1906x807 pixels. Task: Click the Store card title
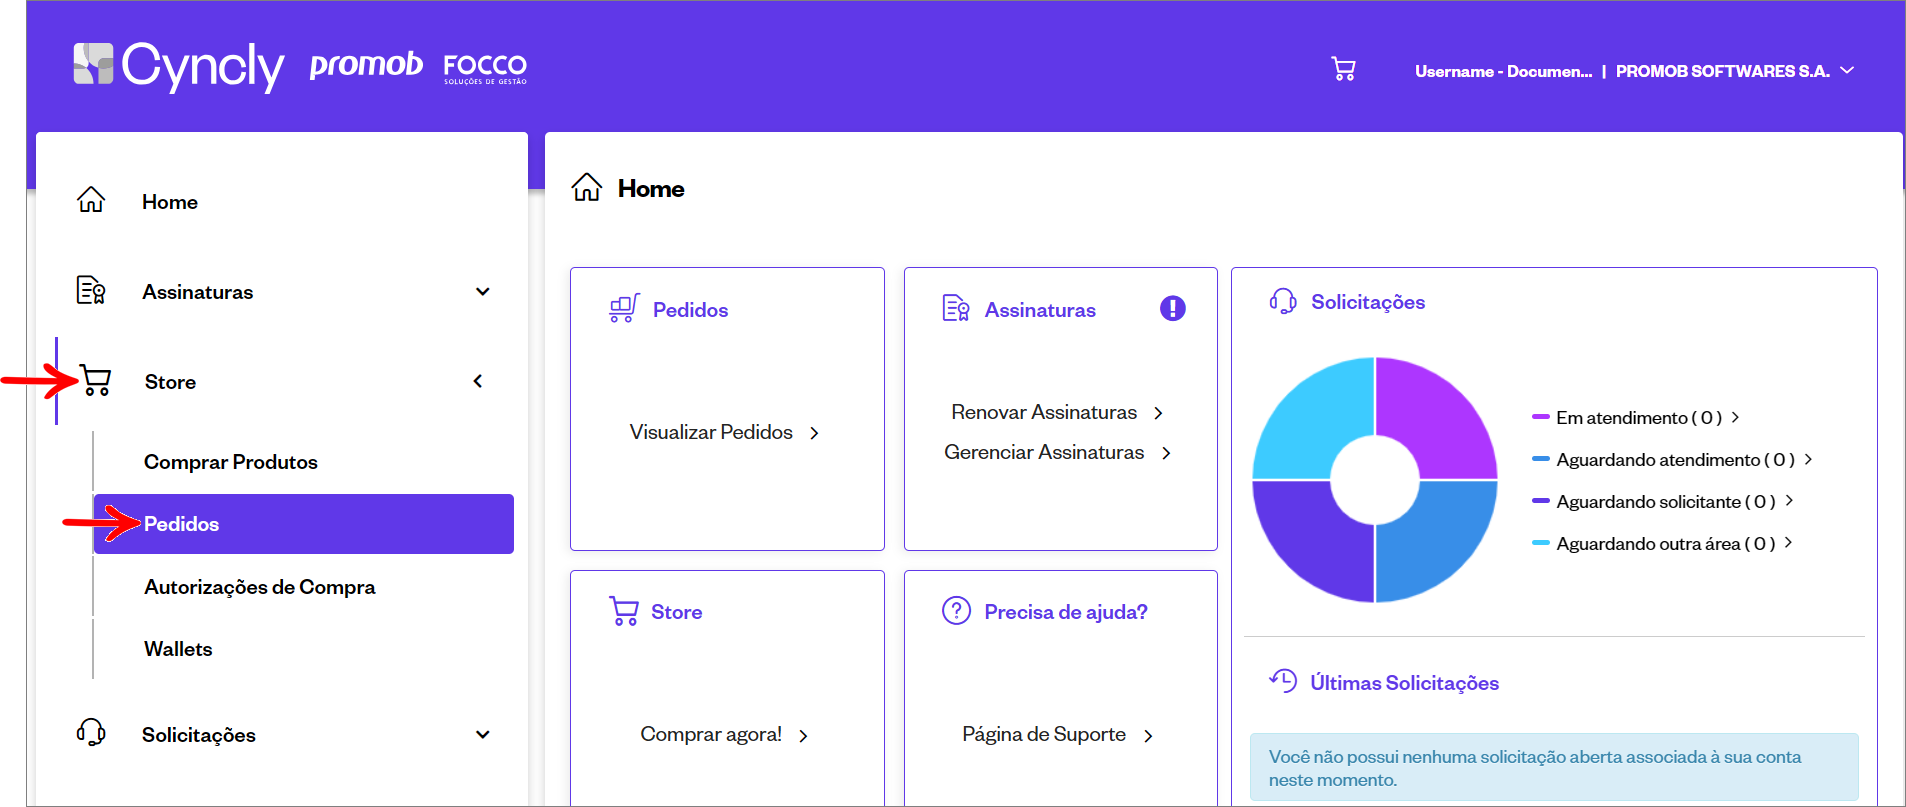(677, 612)
